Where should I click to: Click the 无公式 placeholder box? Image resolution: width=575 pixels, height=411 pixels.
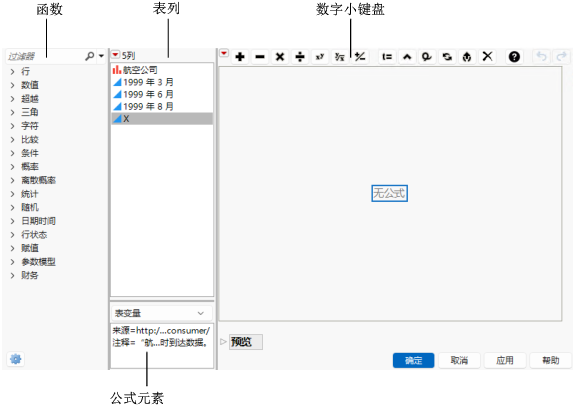[x=389, y=193]
